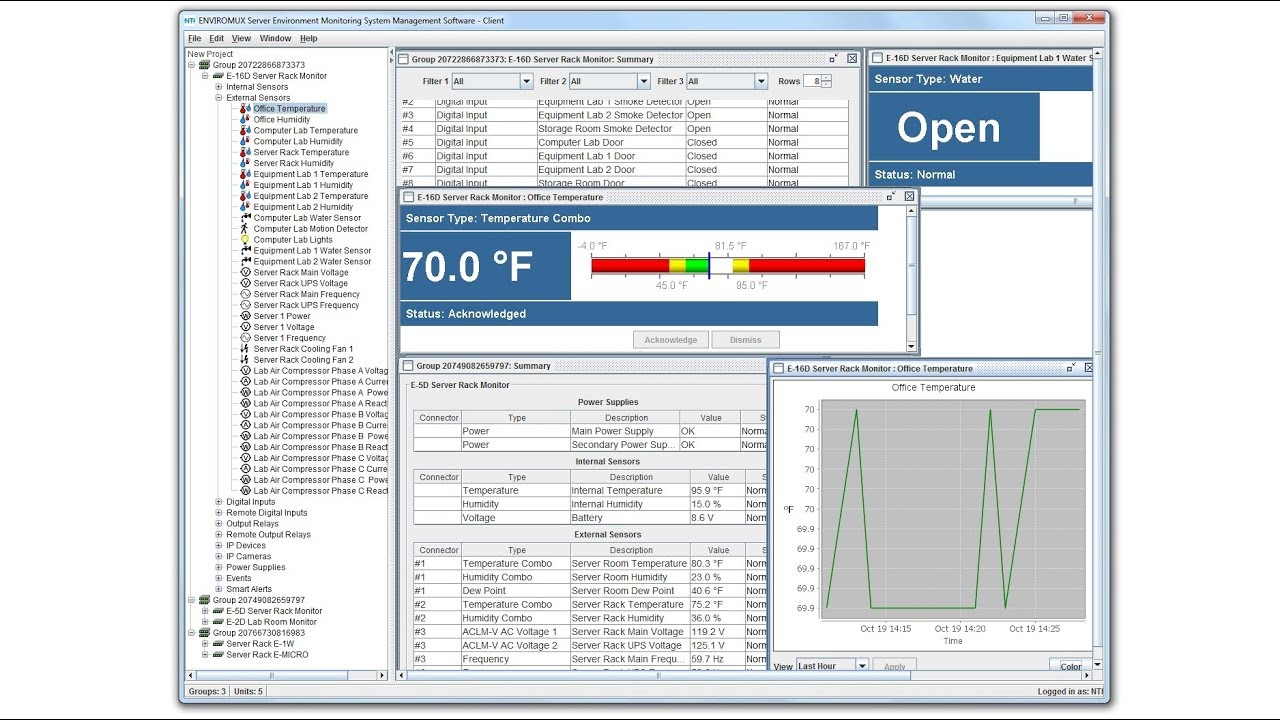Viewport: 1280px width, 720px height.
Task: Click the Rows number input field
Action: [814, 82]
